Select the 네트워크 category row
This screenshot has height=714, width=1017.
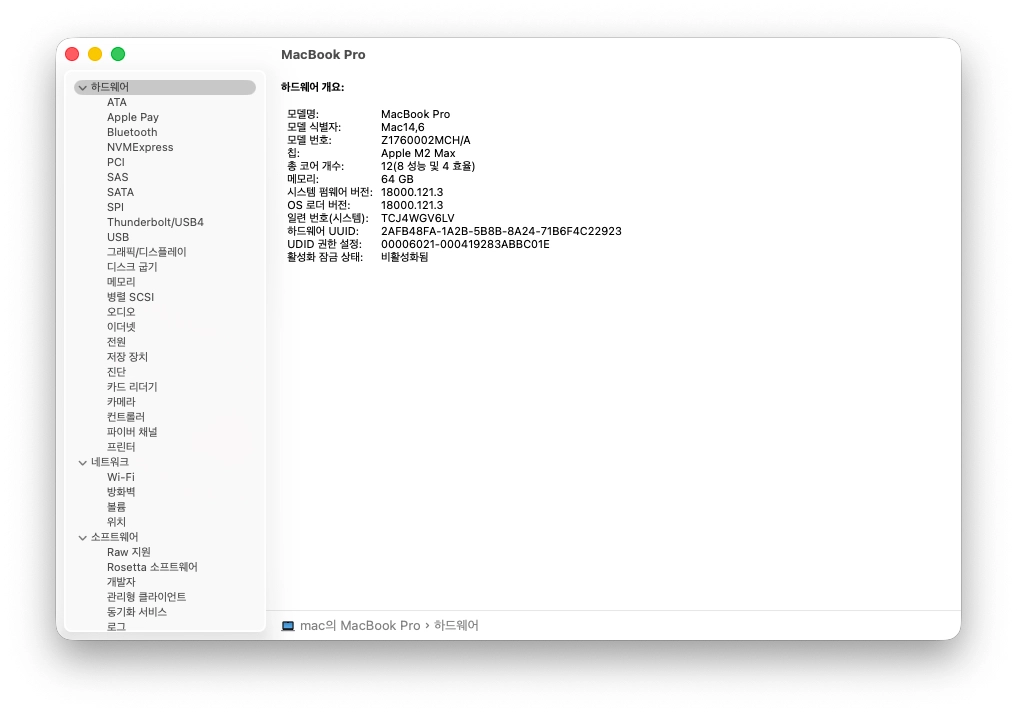pos(165,462)
